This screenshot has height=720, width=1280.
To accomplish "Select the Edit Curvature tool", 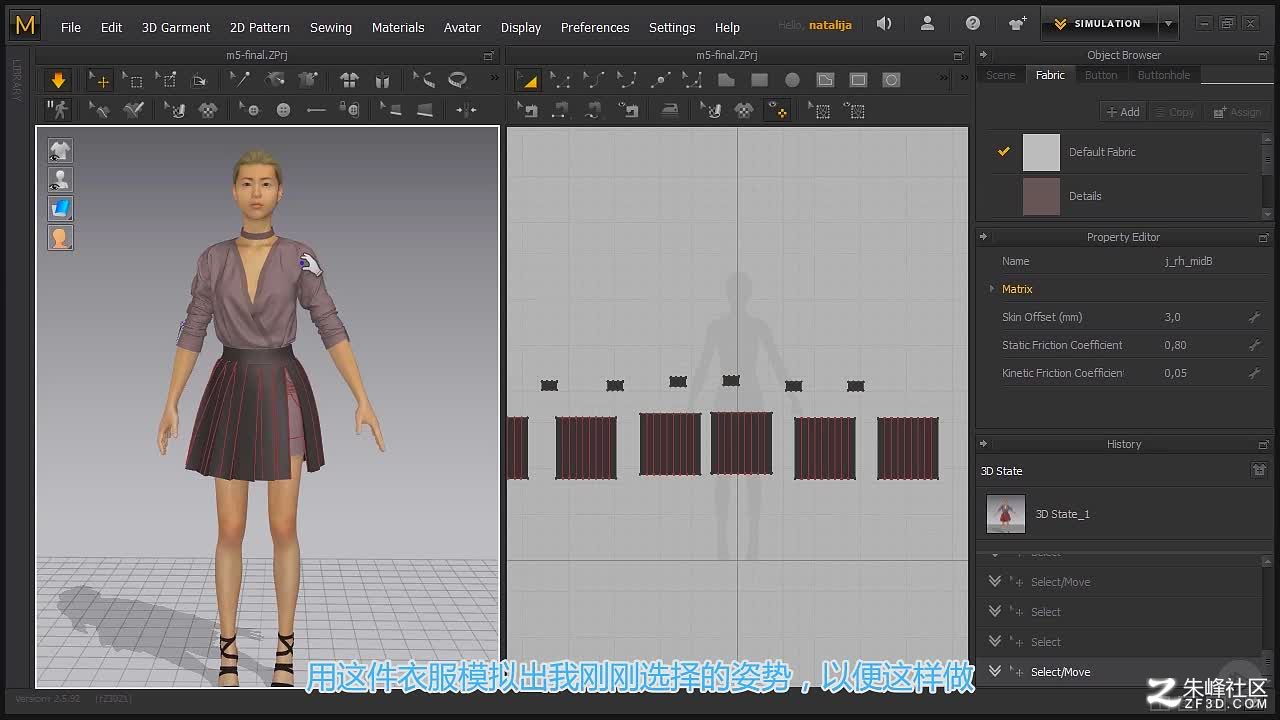I will click(594, 80).
